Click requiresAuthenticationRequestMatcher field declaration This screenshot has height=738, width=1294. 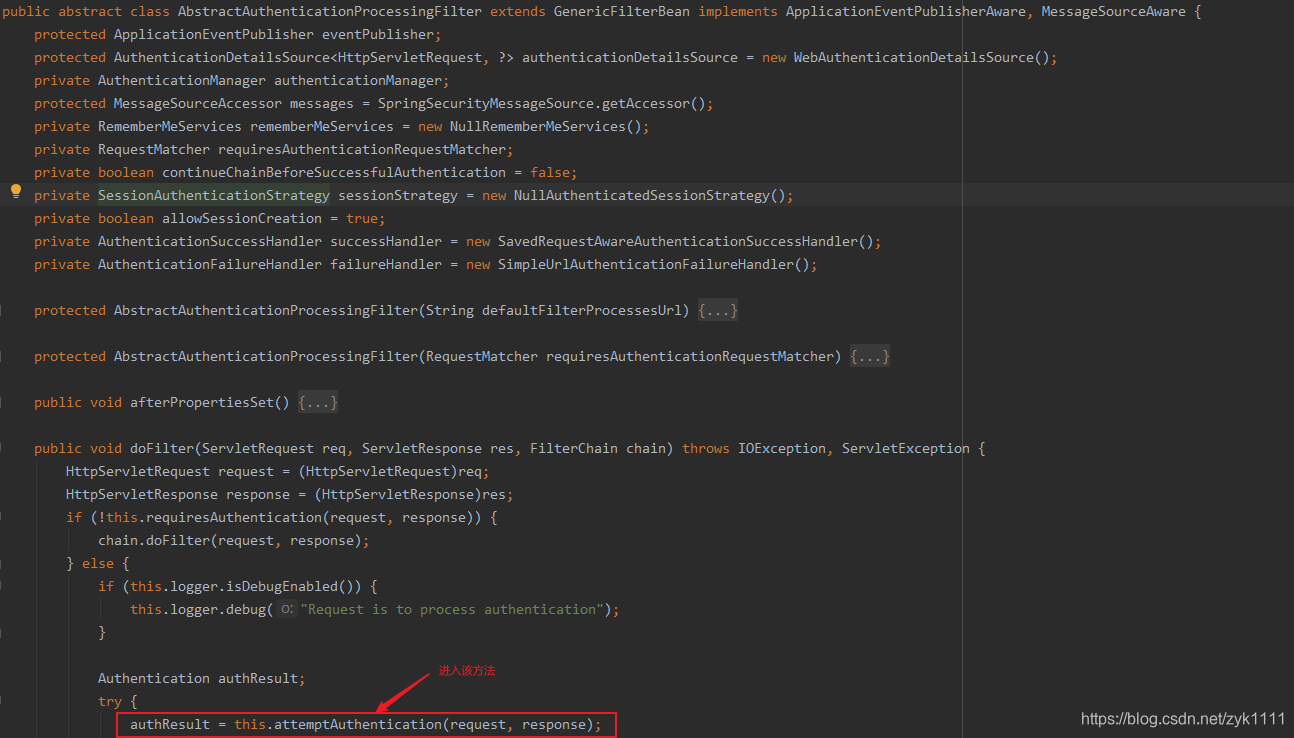[361, 150]
